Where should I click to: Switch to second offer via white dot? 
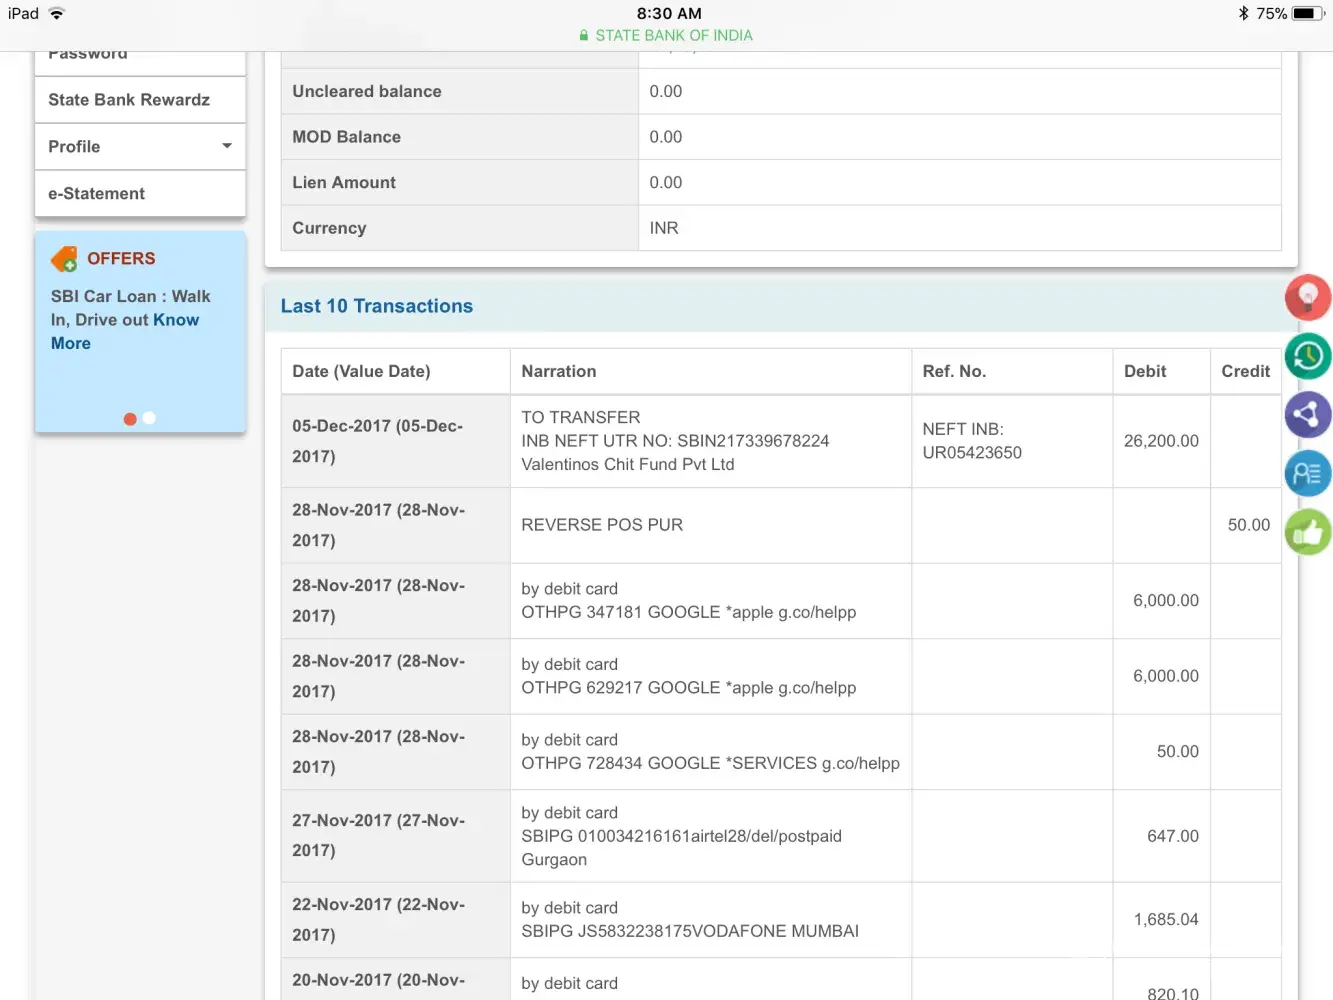coord(149,419)
